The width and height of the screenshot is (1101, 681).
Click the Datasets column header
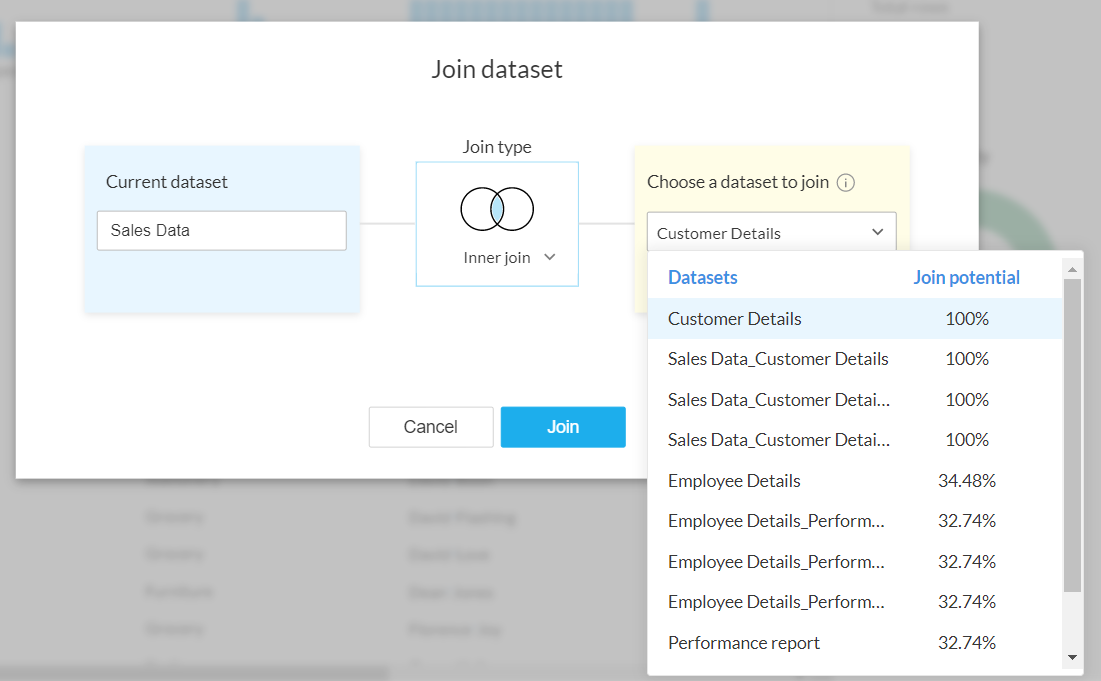tap(703, 278)
